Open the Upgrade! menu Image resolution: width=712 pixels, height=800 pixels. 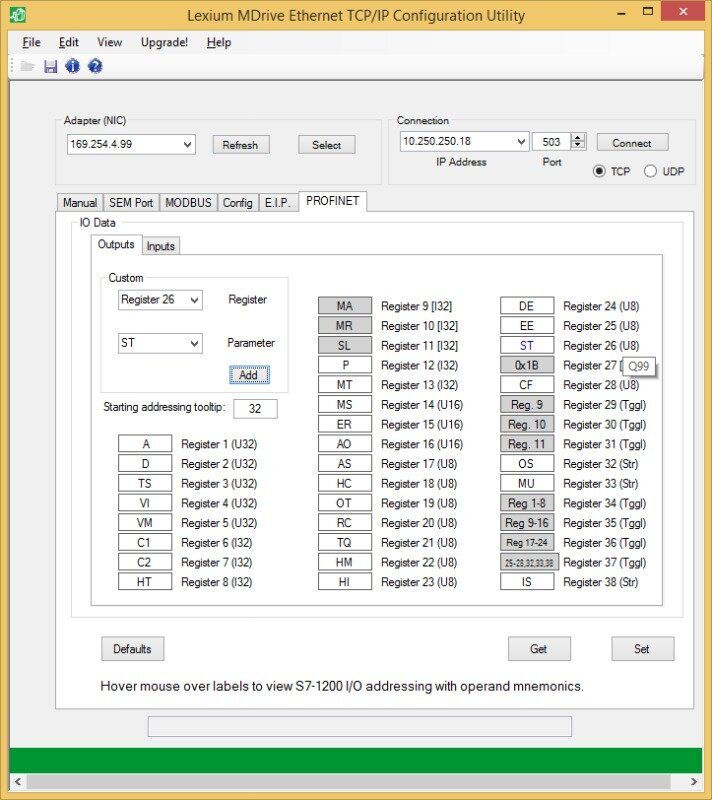tap(164, 42)
